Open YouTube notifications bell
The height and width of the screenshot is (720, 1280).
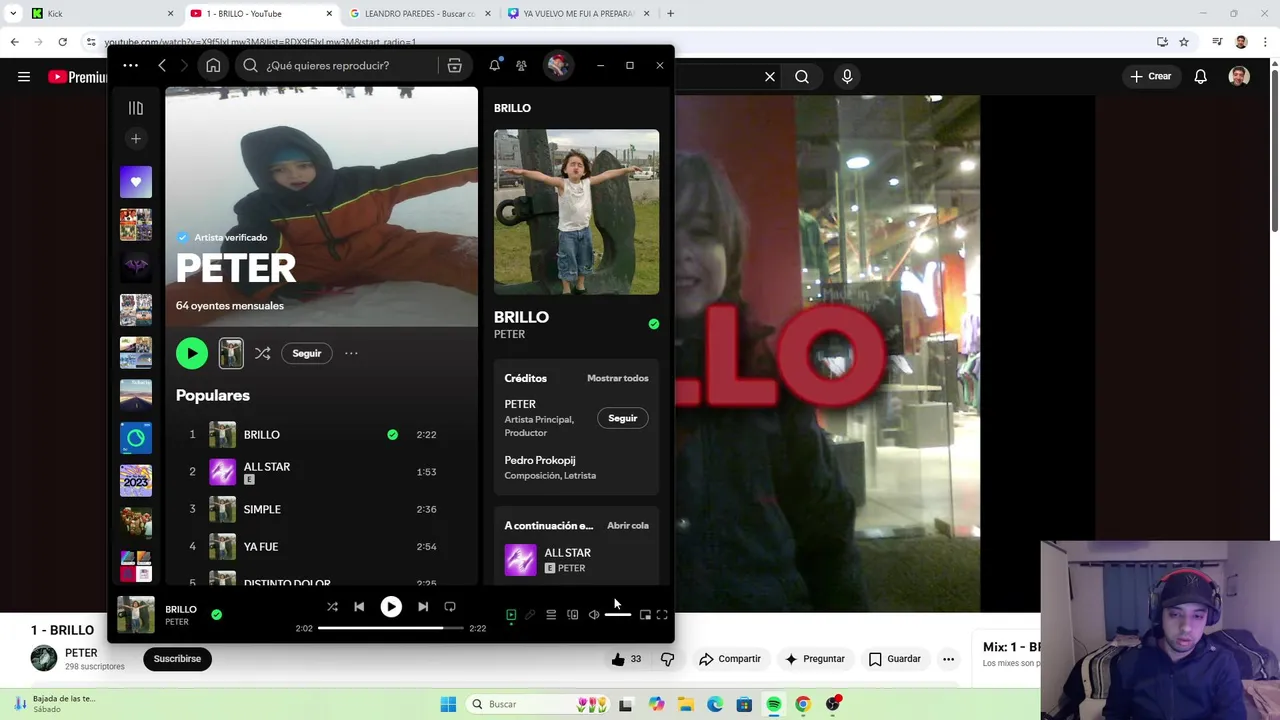point(1200,77)
